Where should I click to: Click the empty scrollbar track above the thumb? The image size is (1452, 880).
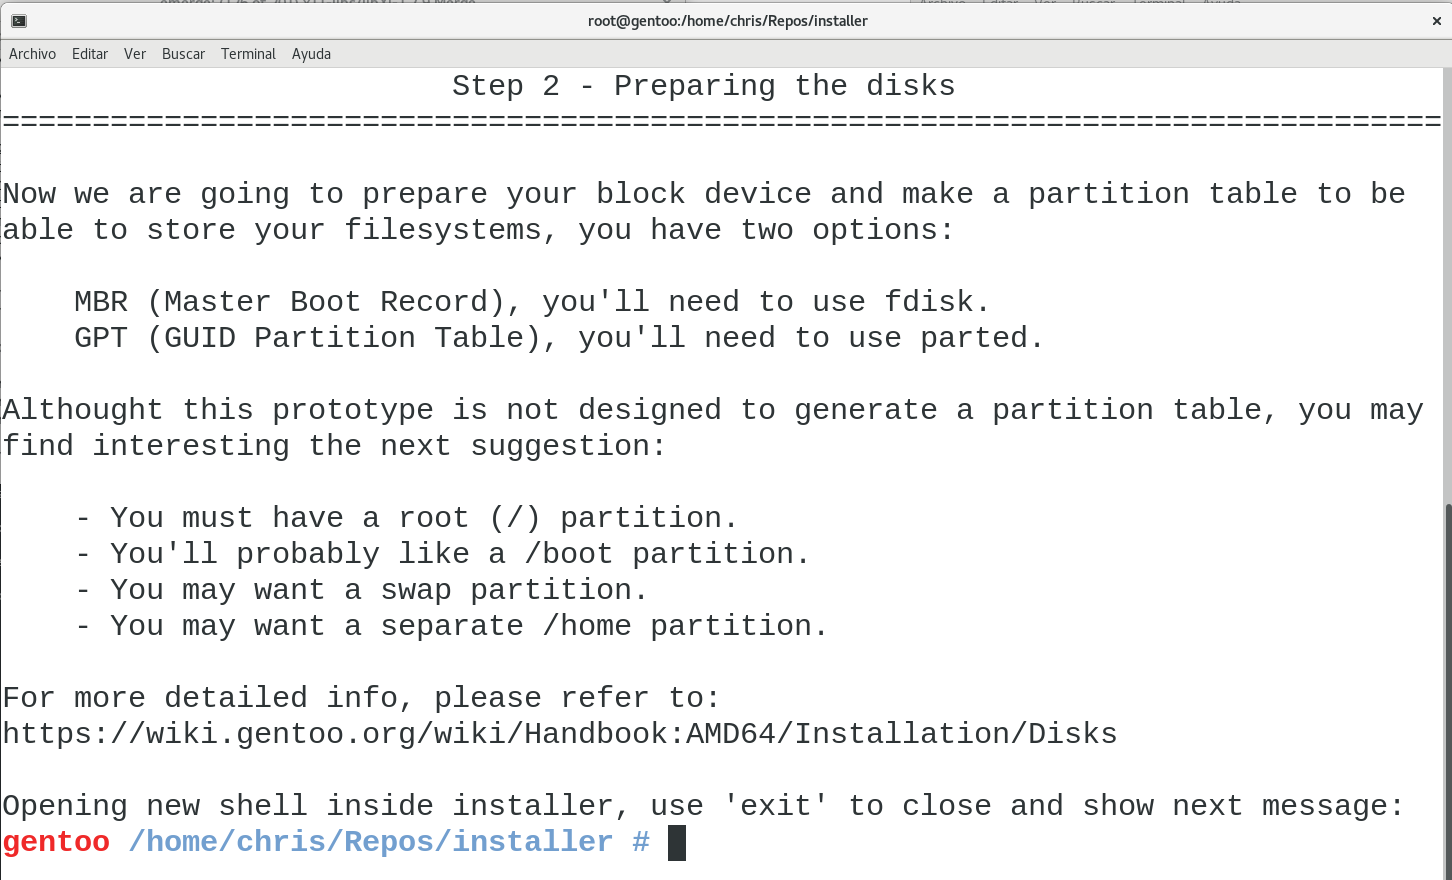click(x=1448, y=285)
